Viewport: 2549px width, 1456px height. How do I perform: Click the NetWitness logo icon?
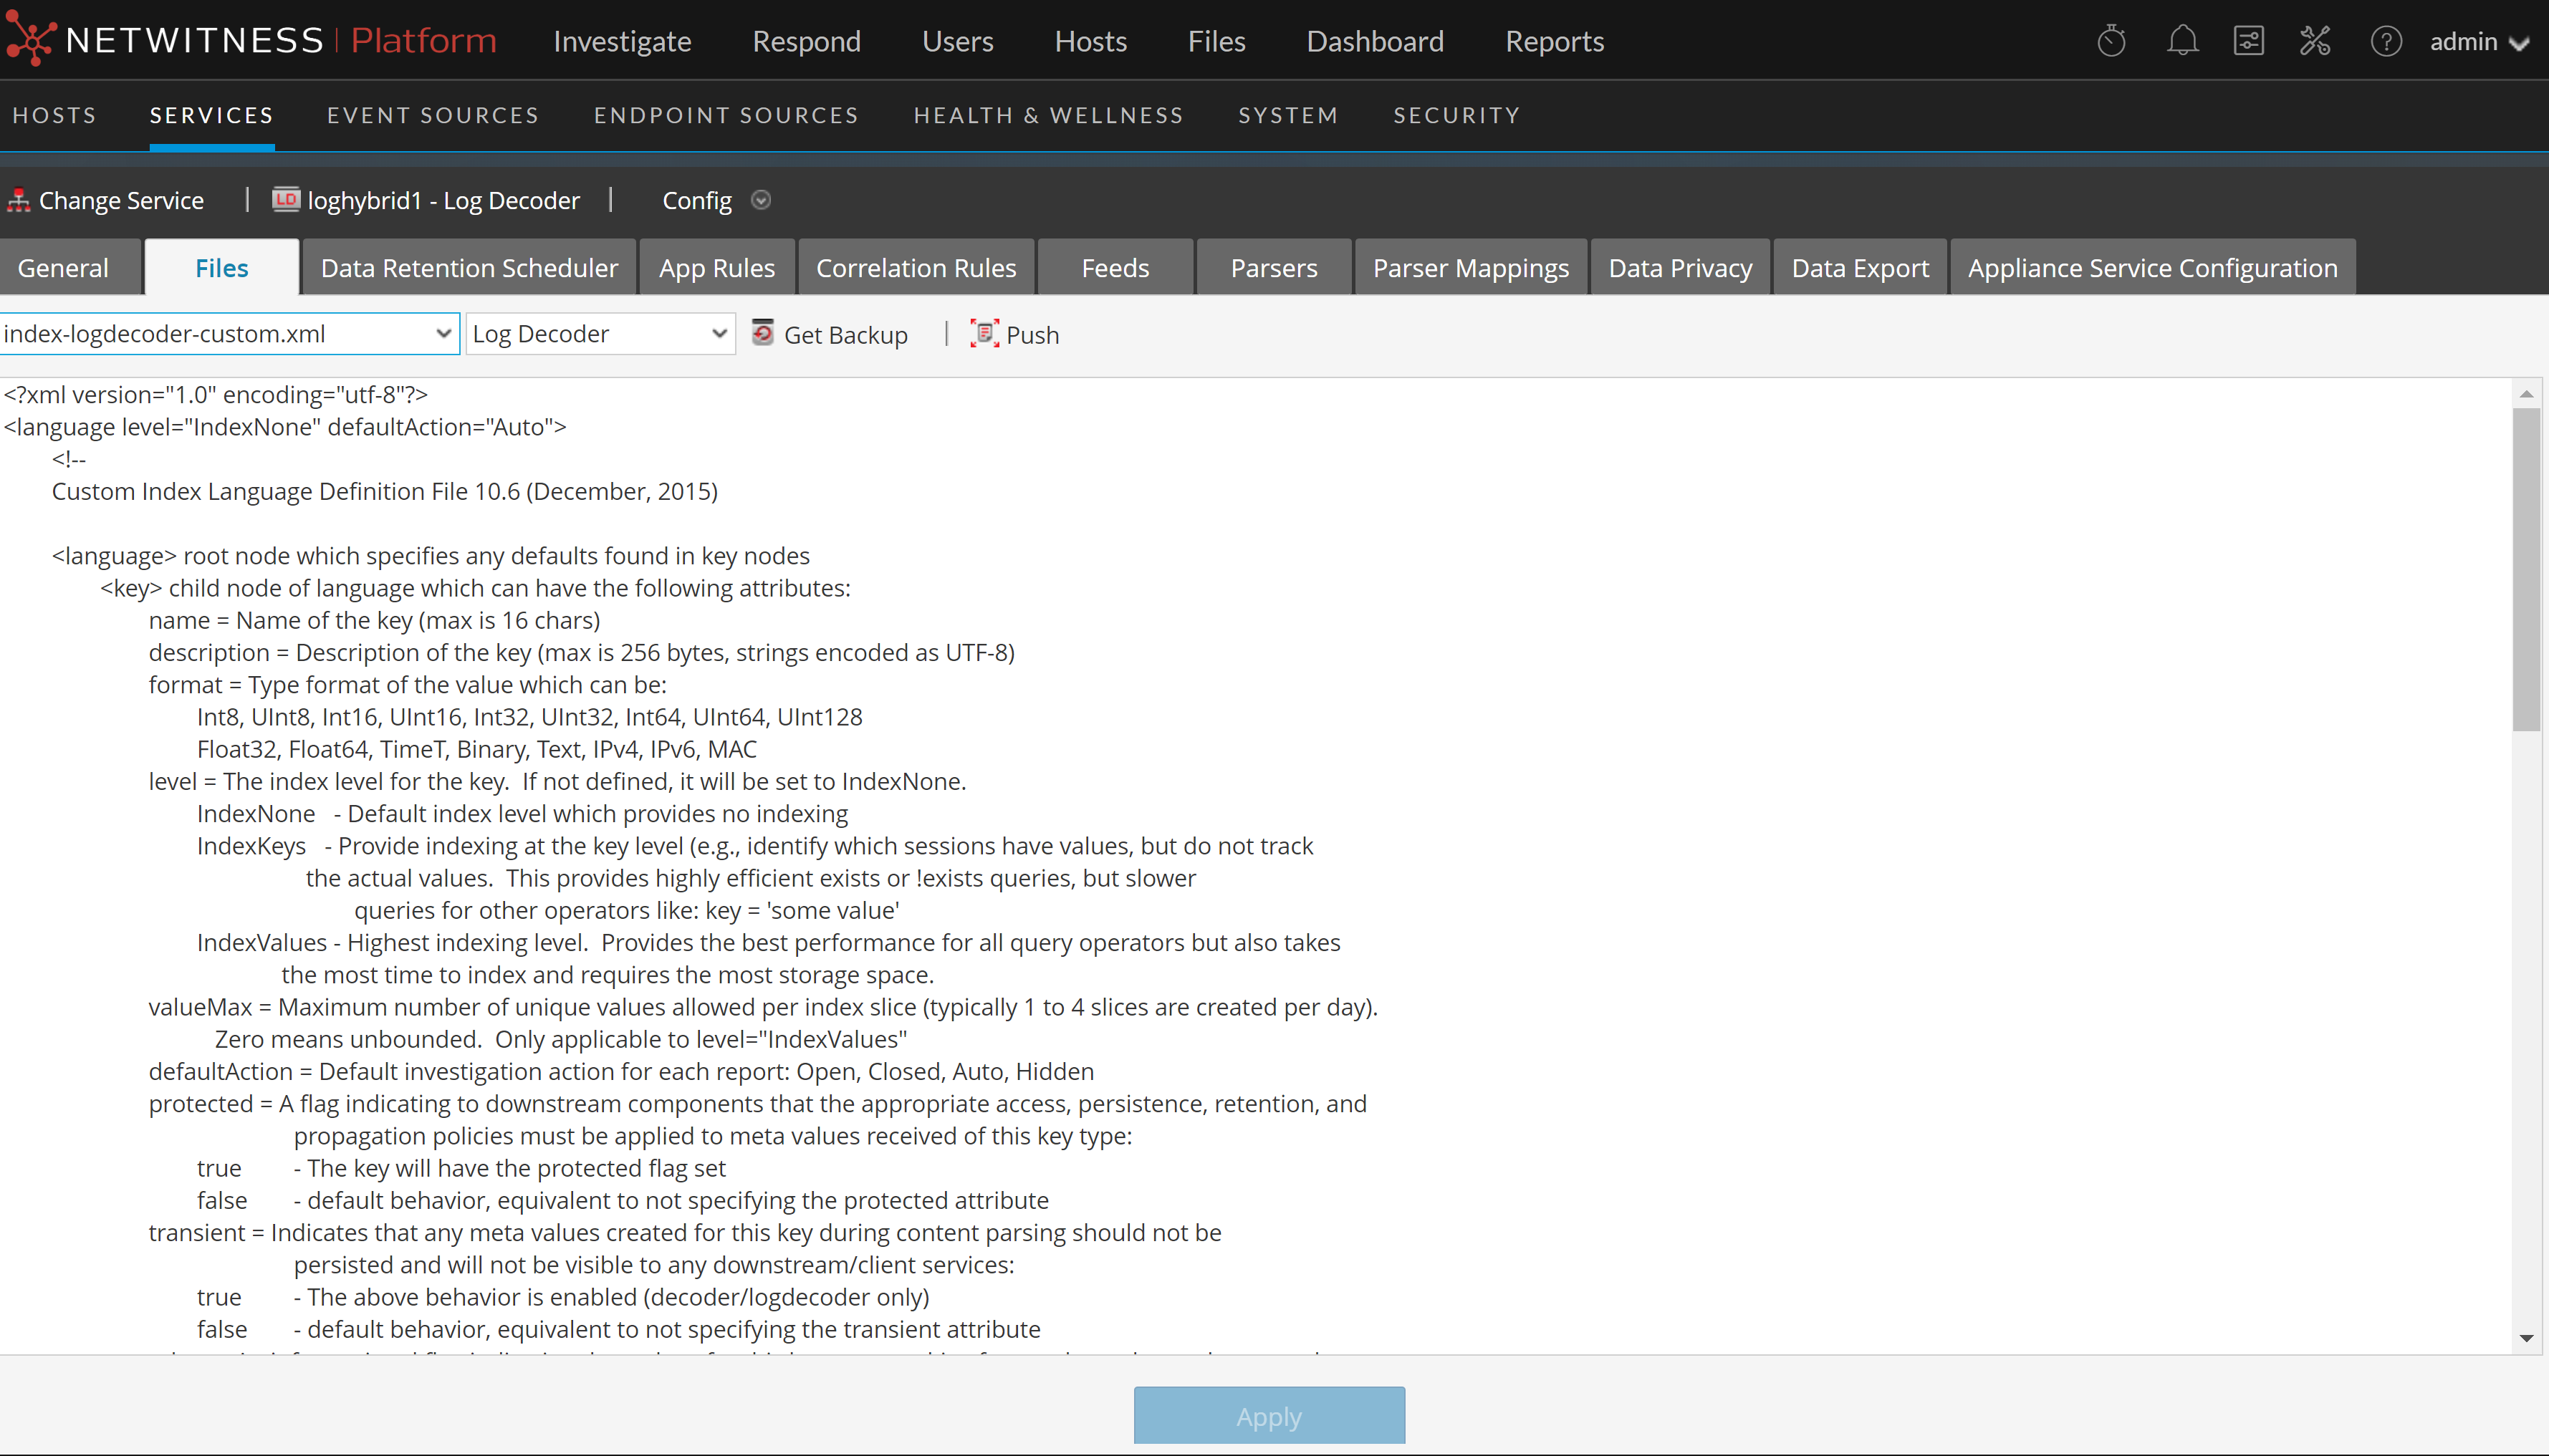pyautogui.click(x=30, y=40)
